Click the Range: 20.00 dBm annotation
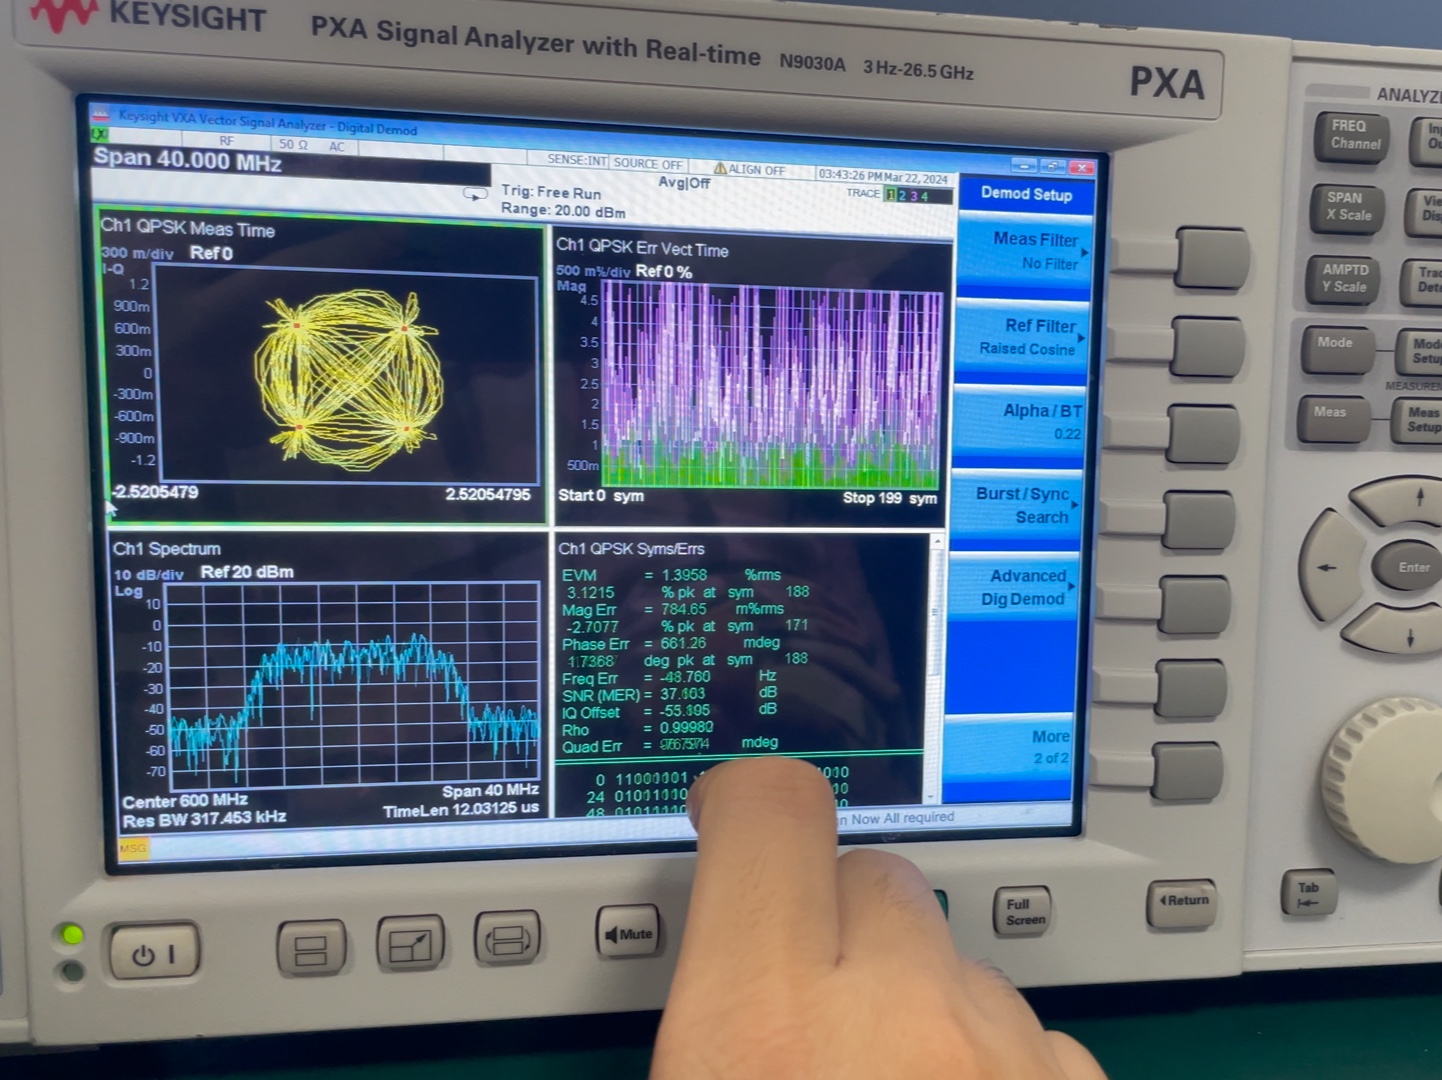The image size is (1442, 1080). [563, 210]
